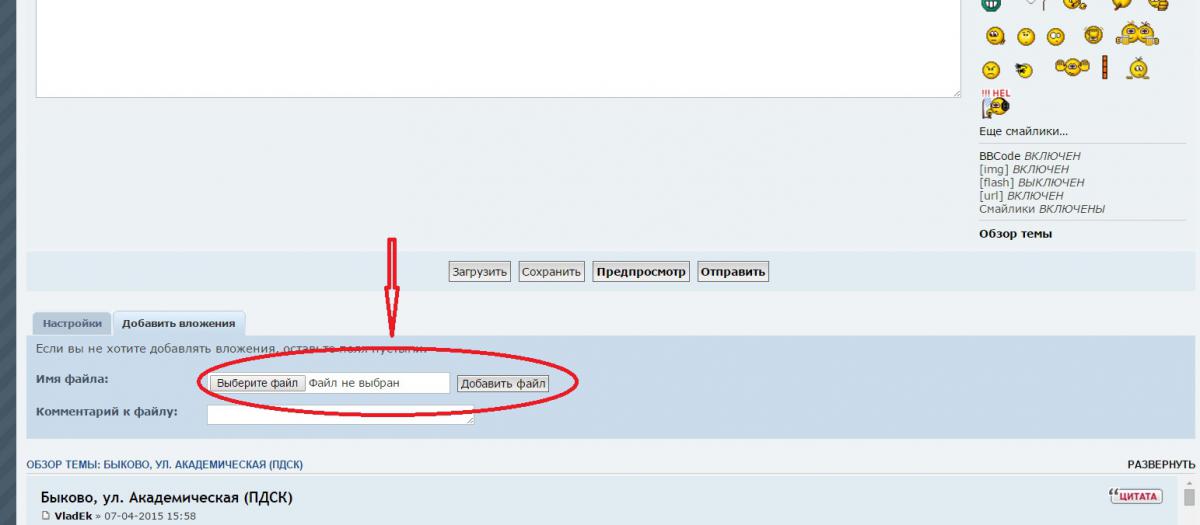
Task: Select the Добавить вложения tab
Action: pos(179,324)
